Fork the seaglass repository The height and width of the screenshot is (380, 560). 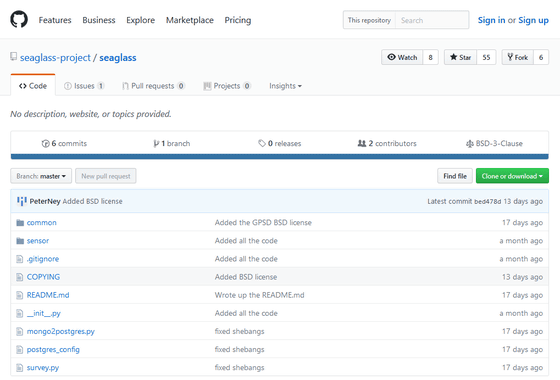tap(518, 57)
